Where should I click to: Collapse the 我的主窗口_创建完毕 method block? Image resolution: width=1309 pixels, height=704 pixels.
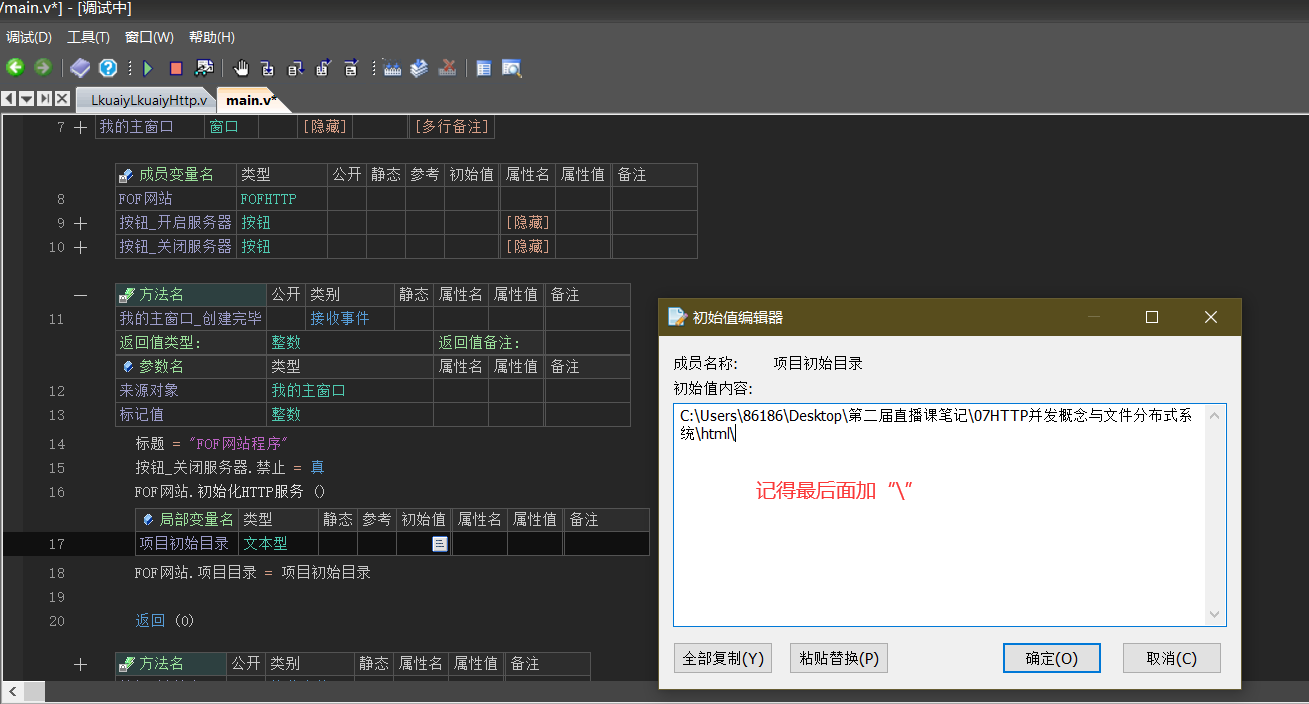81,295
